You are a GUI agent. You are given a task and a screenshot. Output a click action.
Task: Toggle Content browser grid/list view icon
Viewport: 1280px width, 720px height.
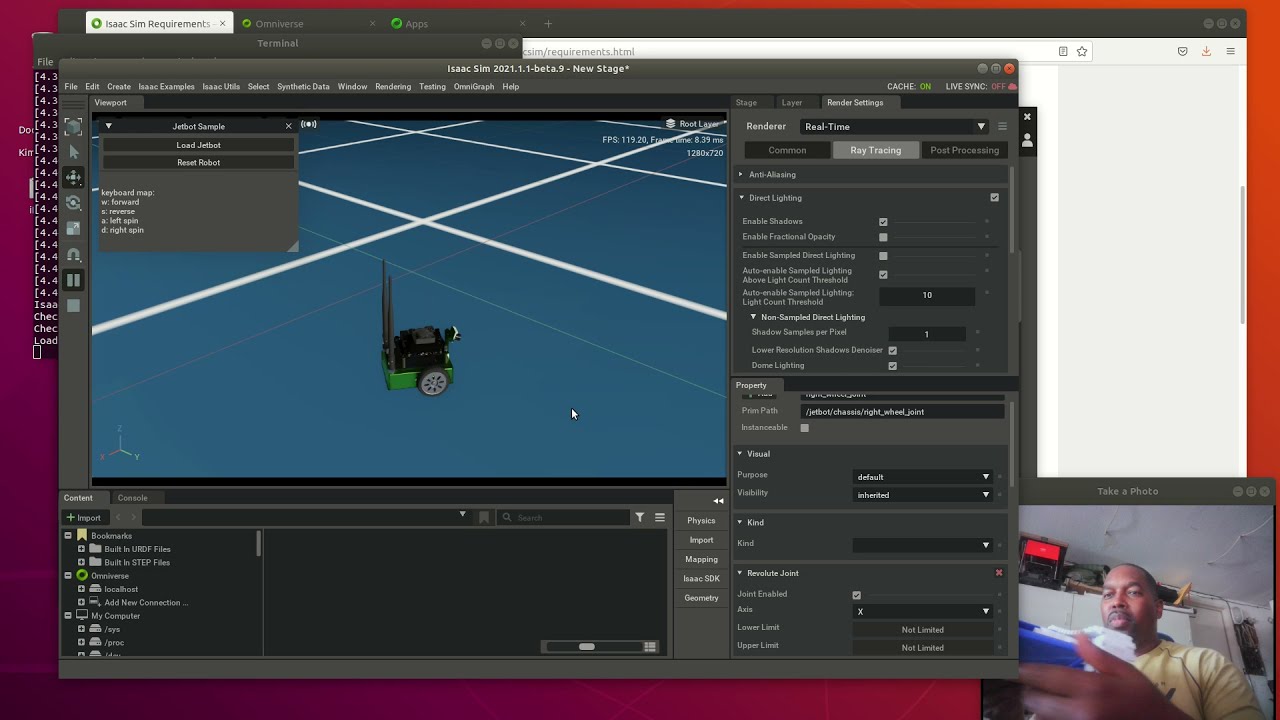click(650, 647)
